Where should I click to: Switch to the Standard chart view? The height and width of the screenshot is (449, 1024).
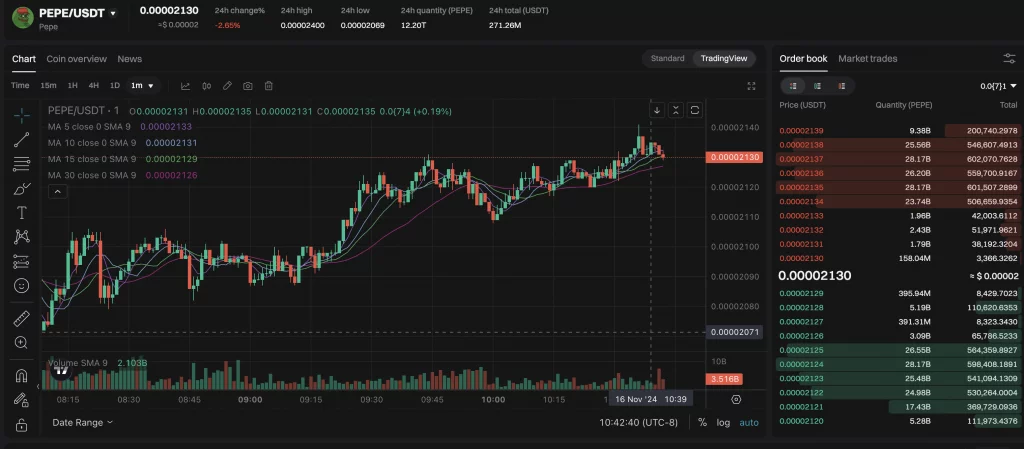click(x=667, y=59)
